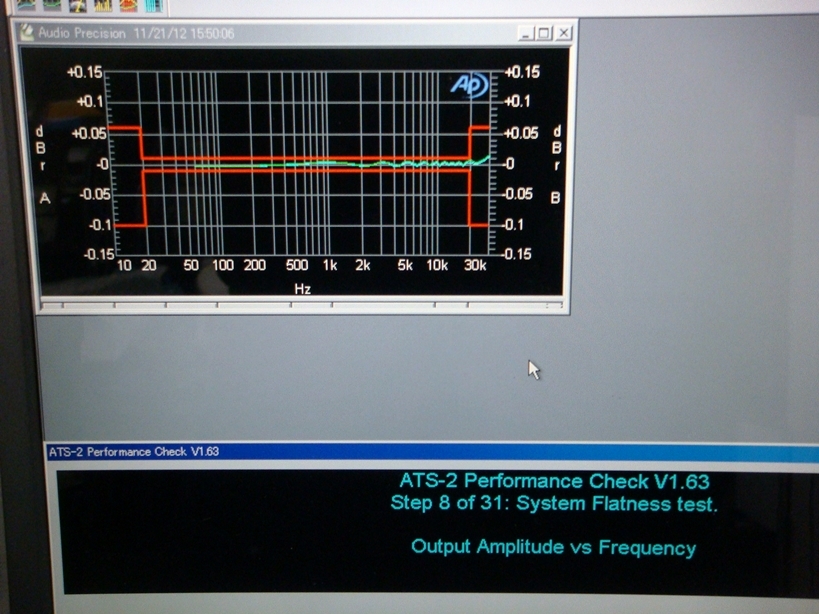Click the 'Hz' x-axis label
Image resolution: width=819 pixels, height=614 pixels.
[x=302, y=289]
